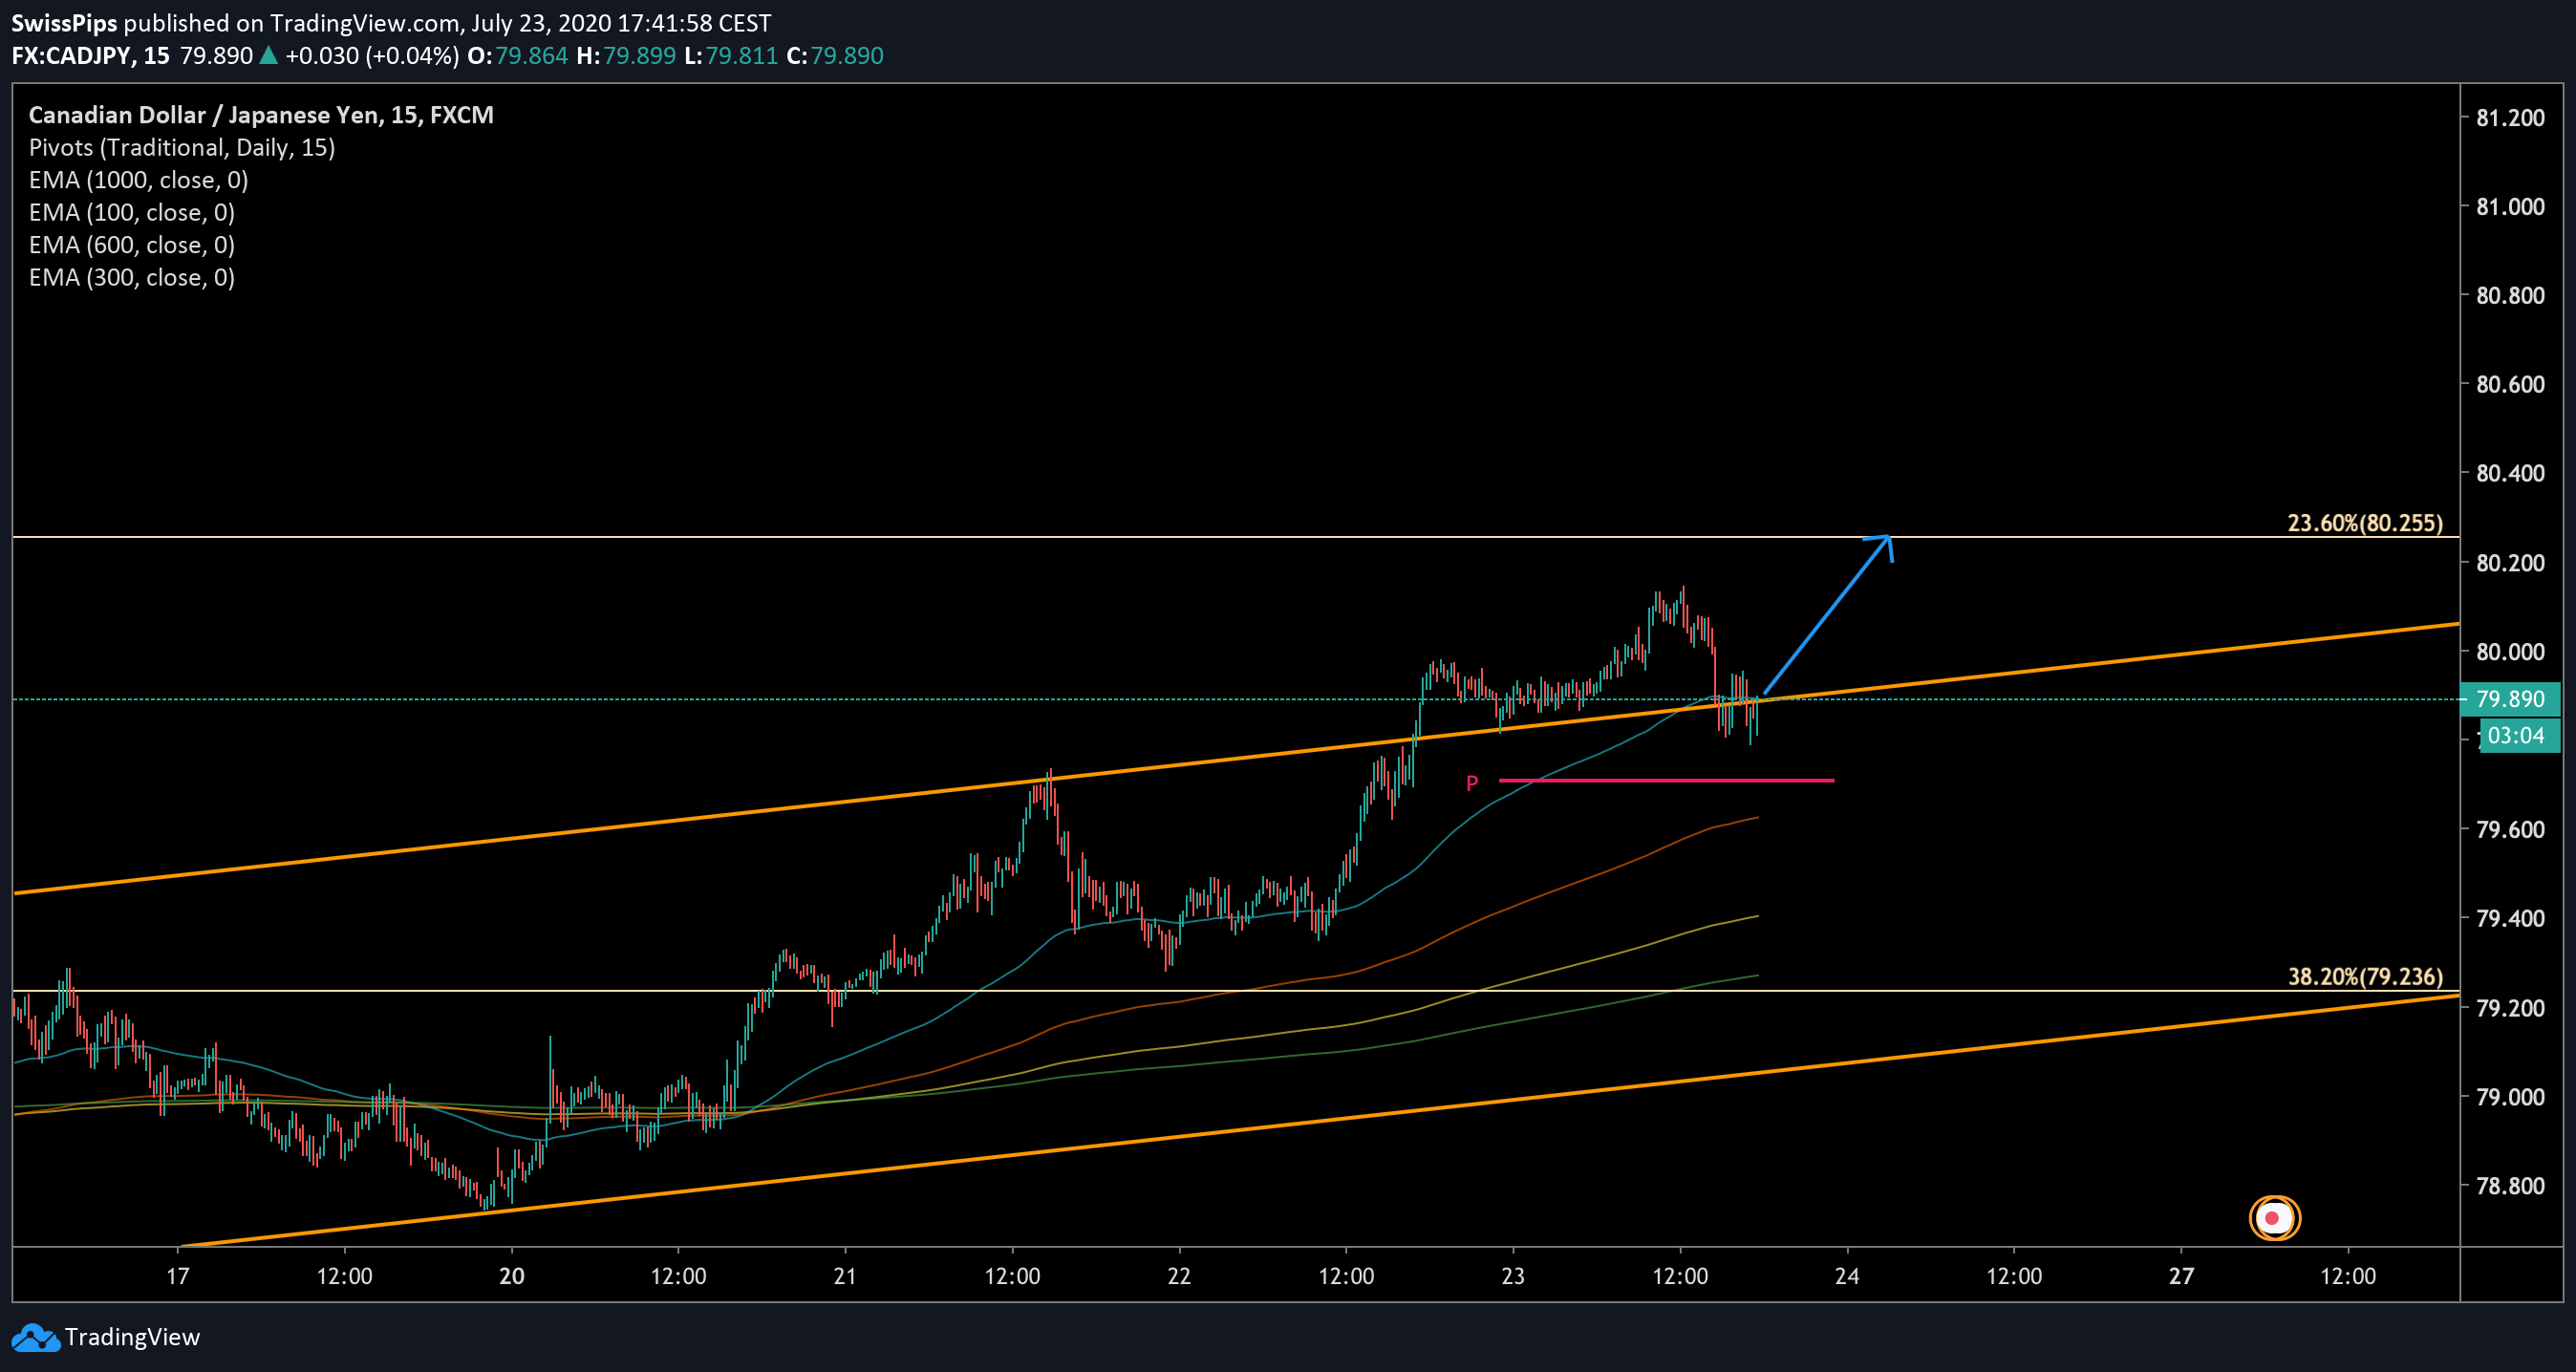The width and height of the screenshot is (2576, 1372).
Task: Click the 78.800 price axis label
Action: (2510, 1186)
